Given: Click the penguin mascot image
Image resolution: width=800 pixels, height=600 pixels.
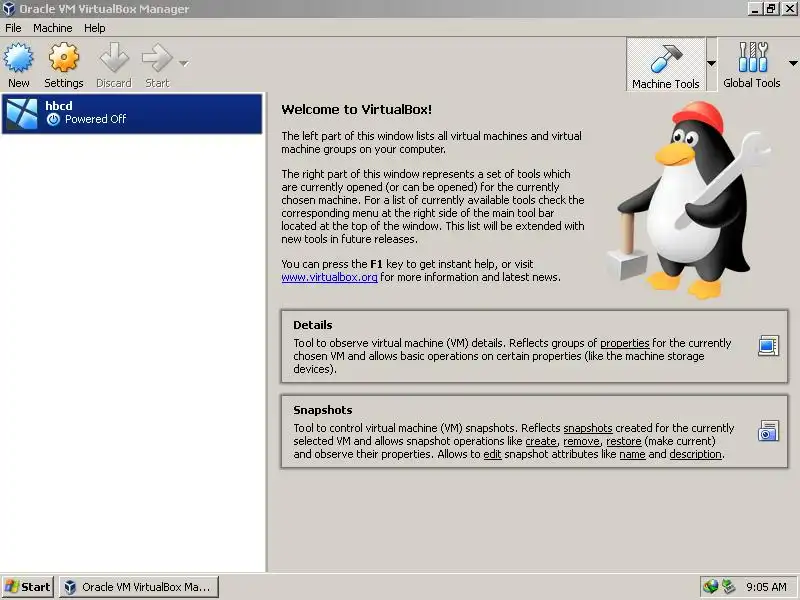Looking at the screenshot, I should 689,200.
